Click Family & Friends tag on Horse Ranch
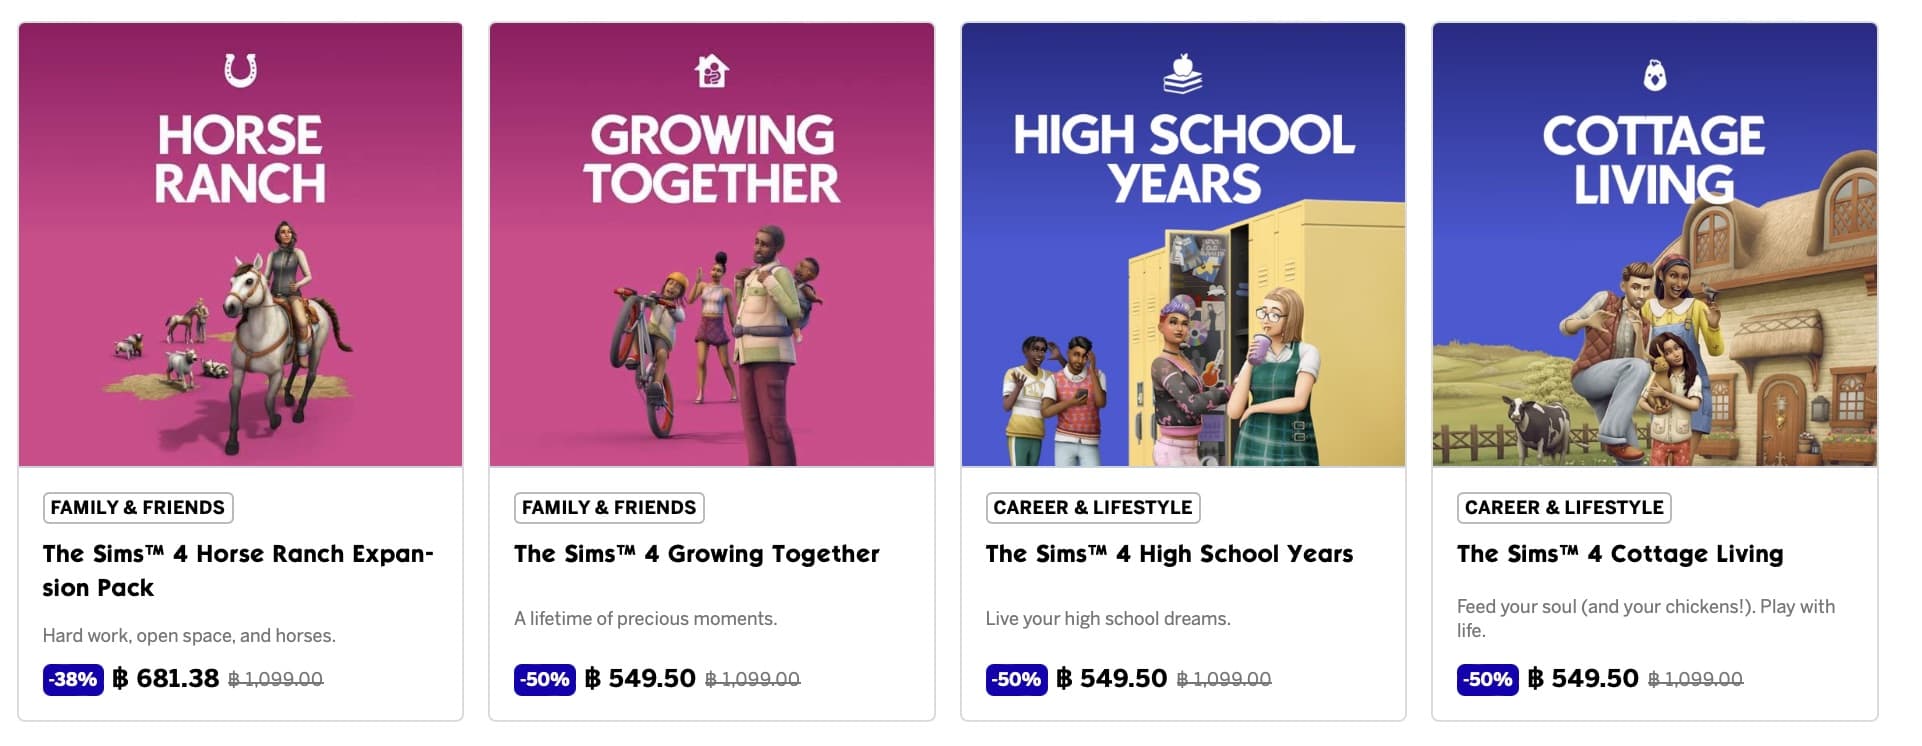The width and height of the screenshot is (1922, 746). tap(138, 508)
